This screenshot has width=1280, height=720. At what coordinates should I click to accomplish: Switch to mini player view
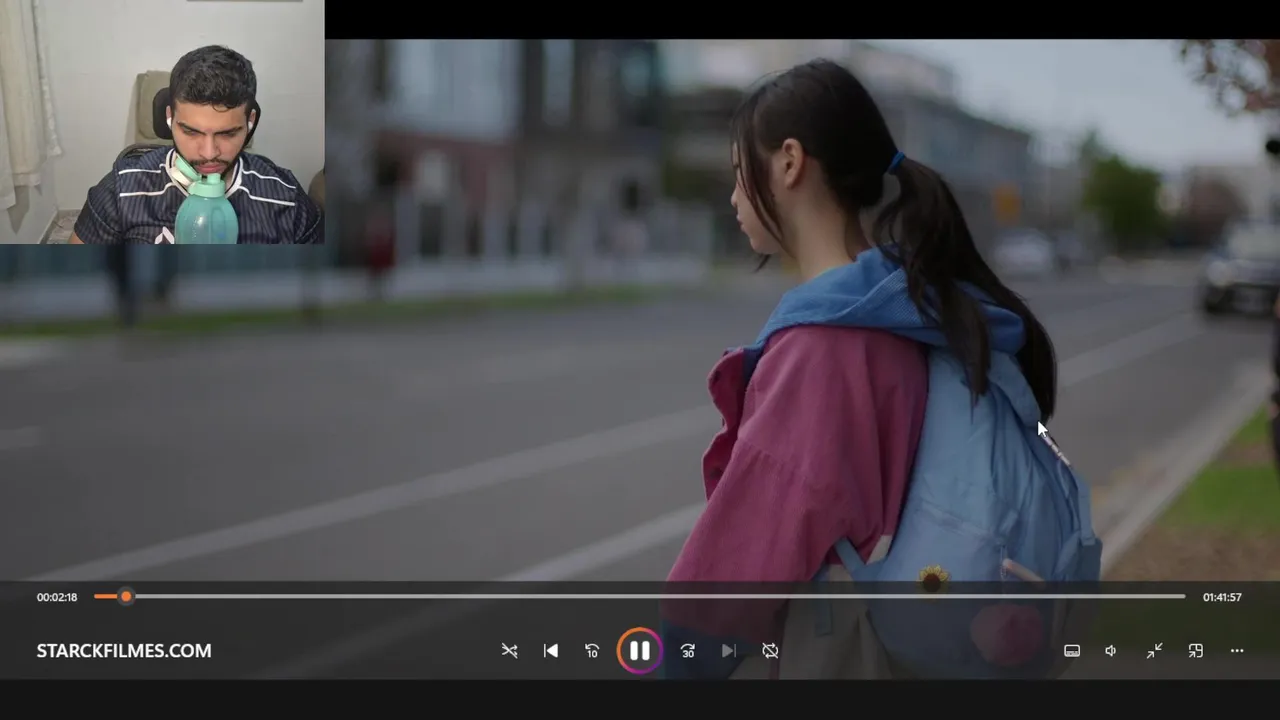(x=1195, y=651)
